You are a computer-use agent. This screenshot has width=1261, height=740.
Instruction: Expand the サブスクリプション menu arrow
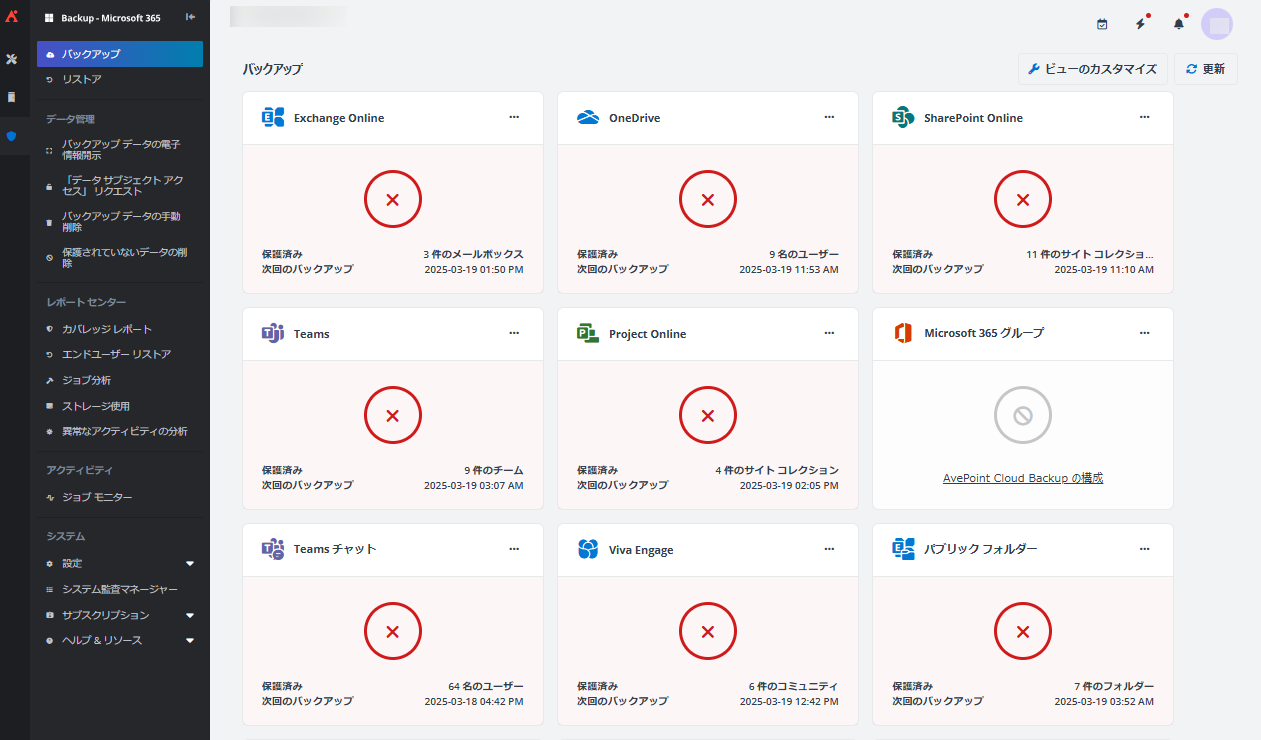[x=190, y=615]
